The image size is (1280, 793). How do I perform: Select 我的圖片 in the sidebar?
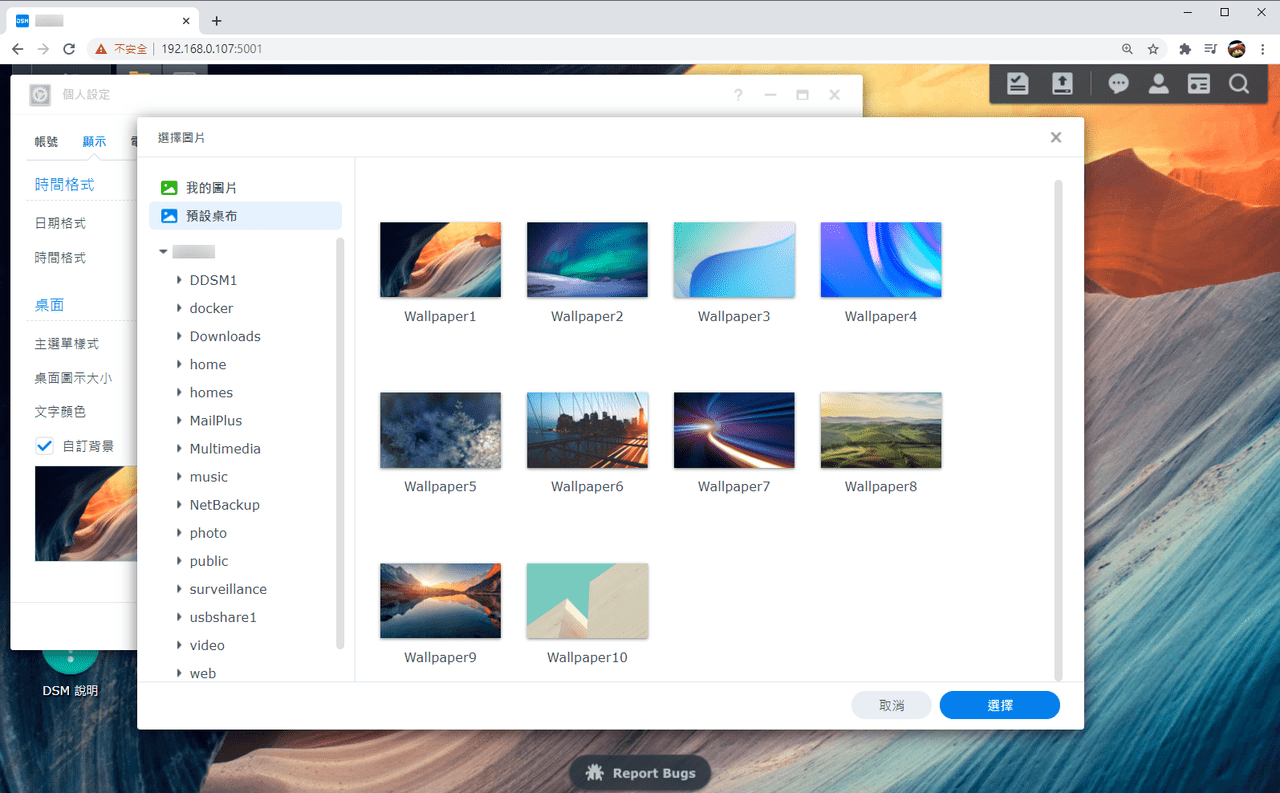tap(245, 187)
